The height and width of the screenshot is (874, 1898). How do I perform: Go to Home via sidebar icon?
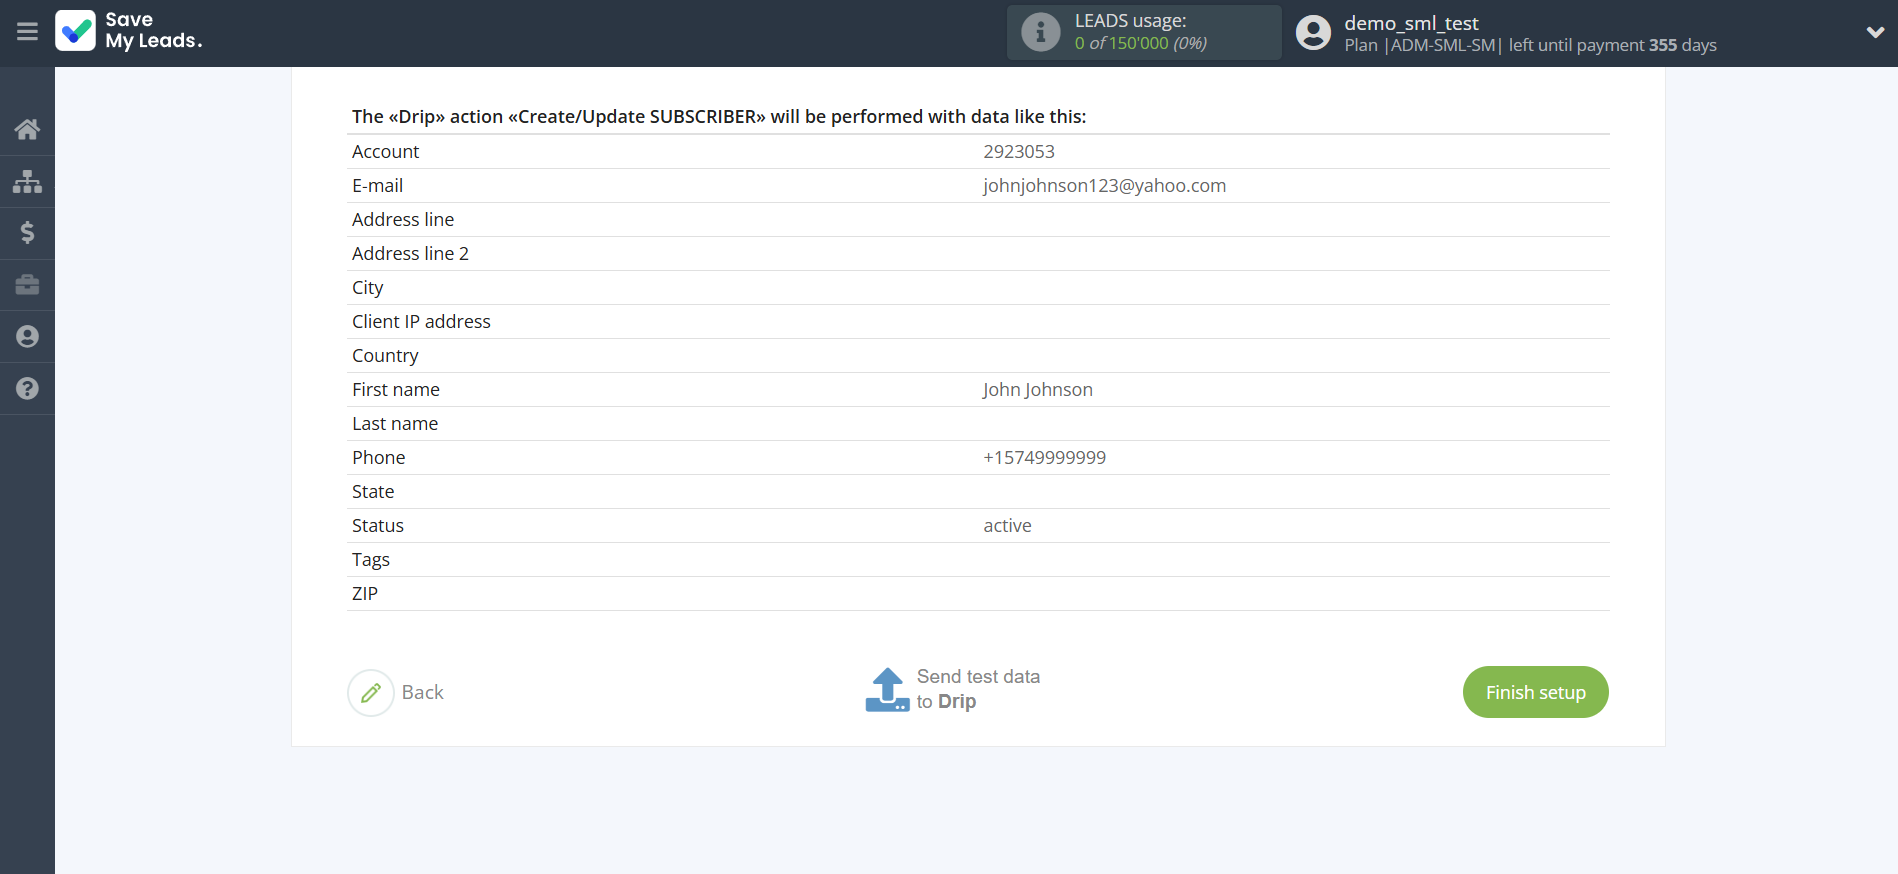point(27,129)
